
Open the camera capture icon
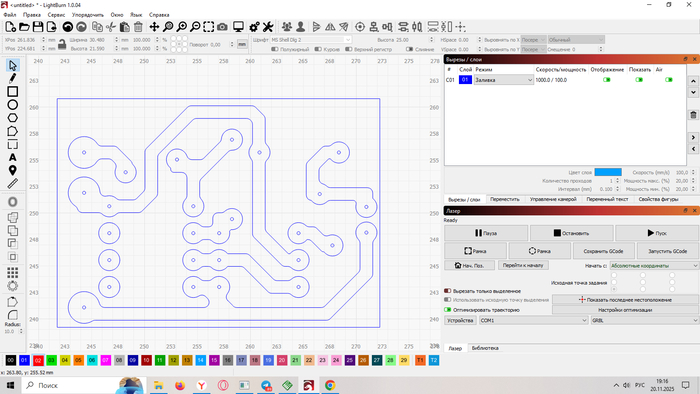pos(222,27)
